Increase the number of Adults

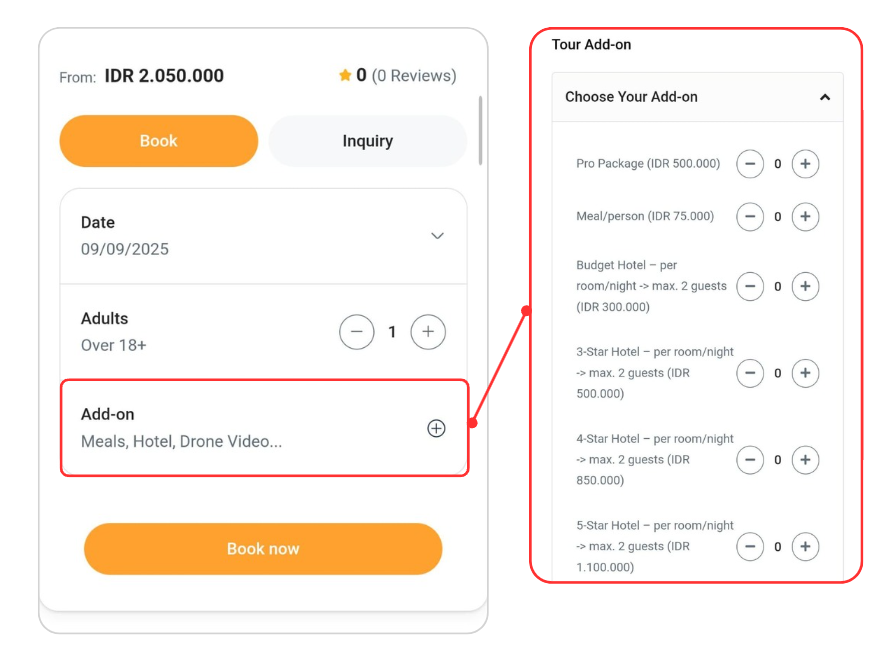[x=428, y=332]
